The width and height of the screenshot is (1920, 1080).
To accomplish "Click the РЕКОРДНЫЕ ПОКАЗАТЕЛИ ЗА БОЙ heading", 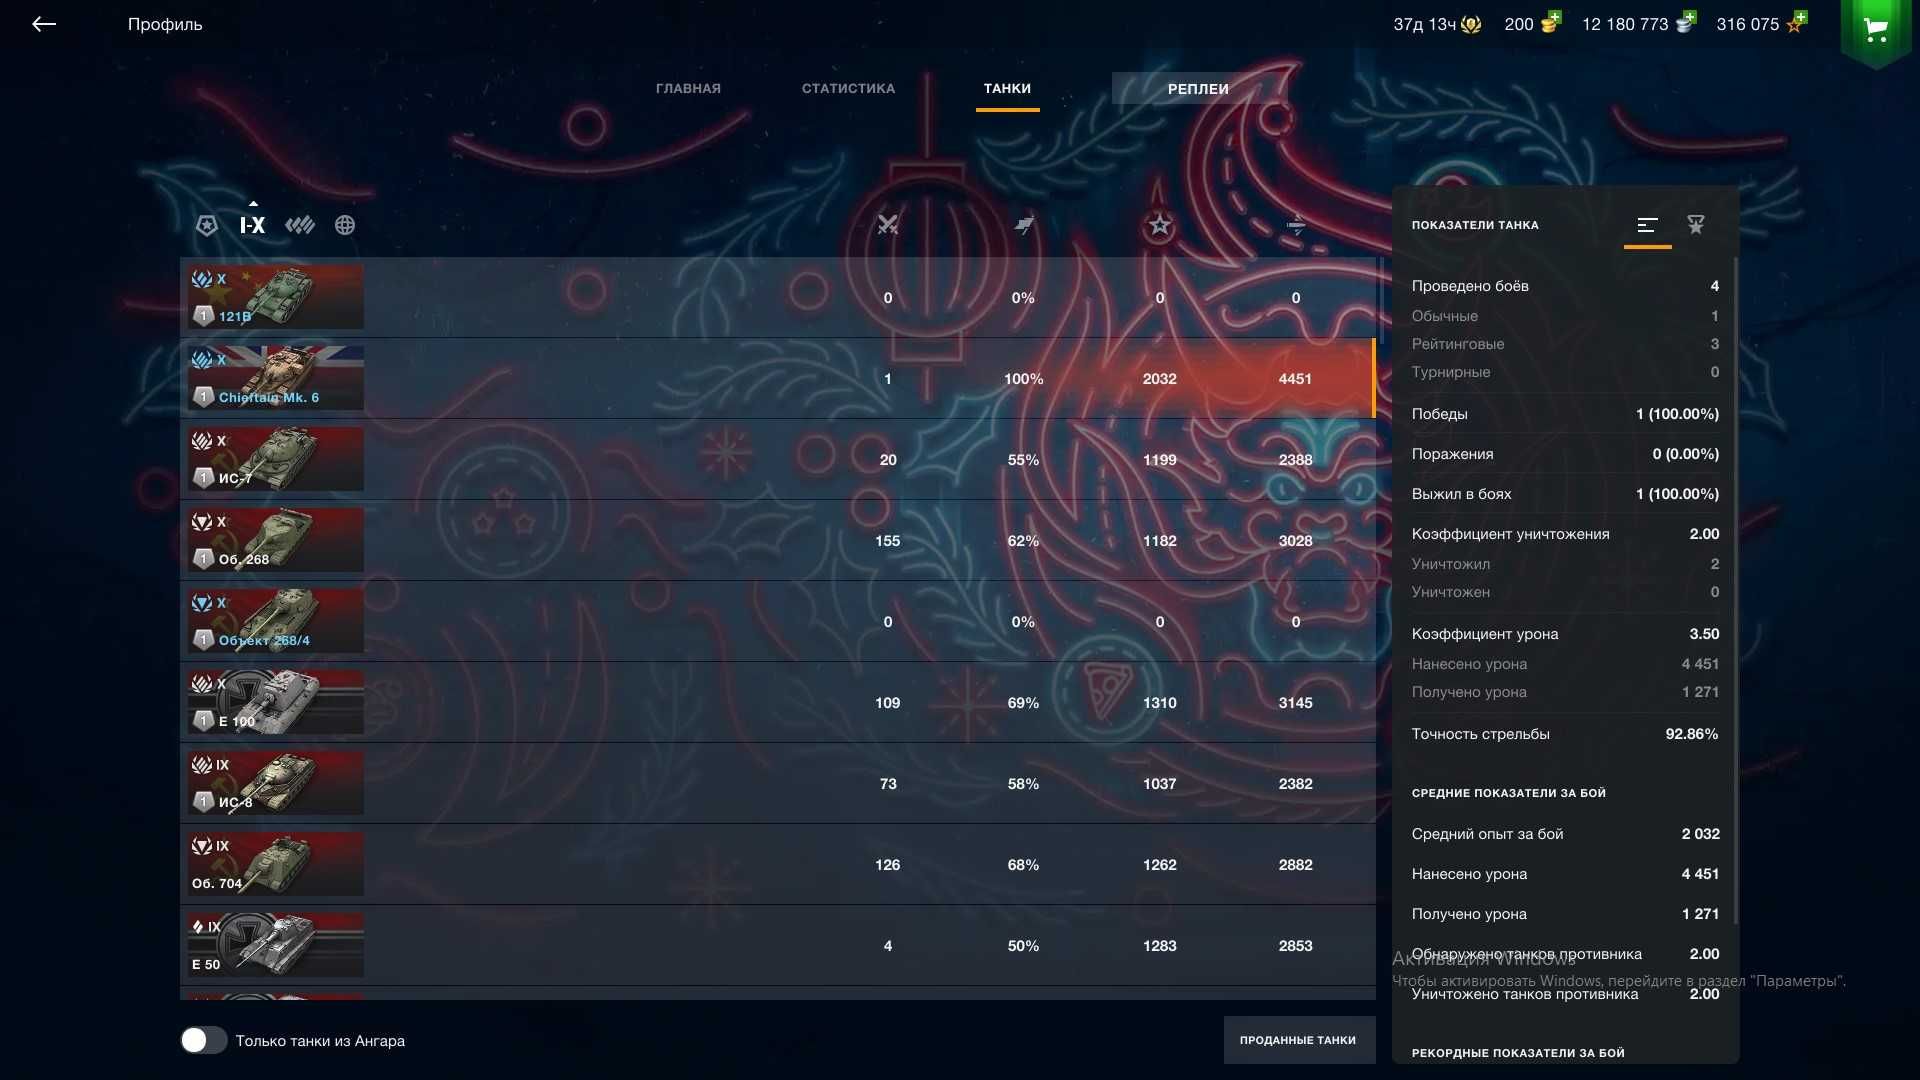I will (1518, 1053).
